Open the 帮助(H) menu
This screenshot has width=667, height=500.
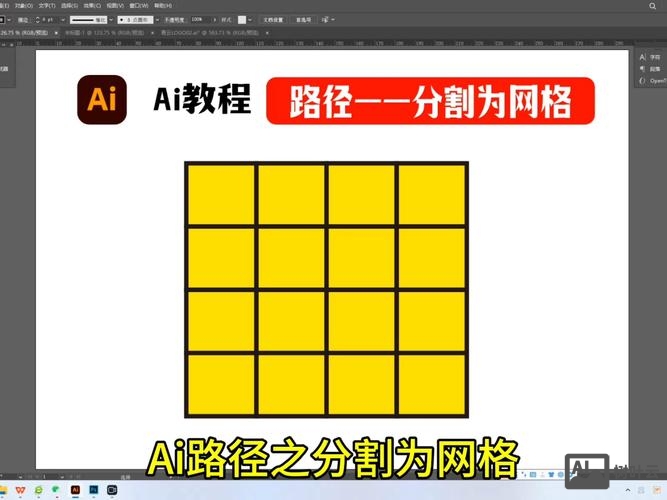pyautogui.click(x=163, y=6)
